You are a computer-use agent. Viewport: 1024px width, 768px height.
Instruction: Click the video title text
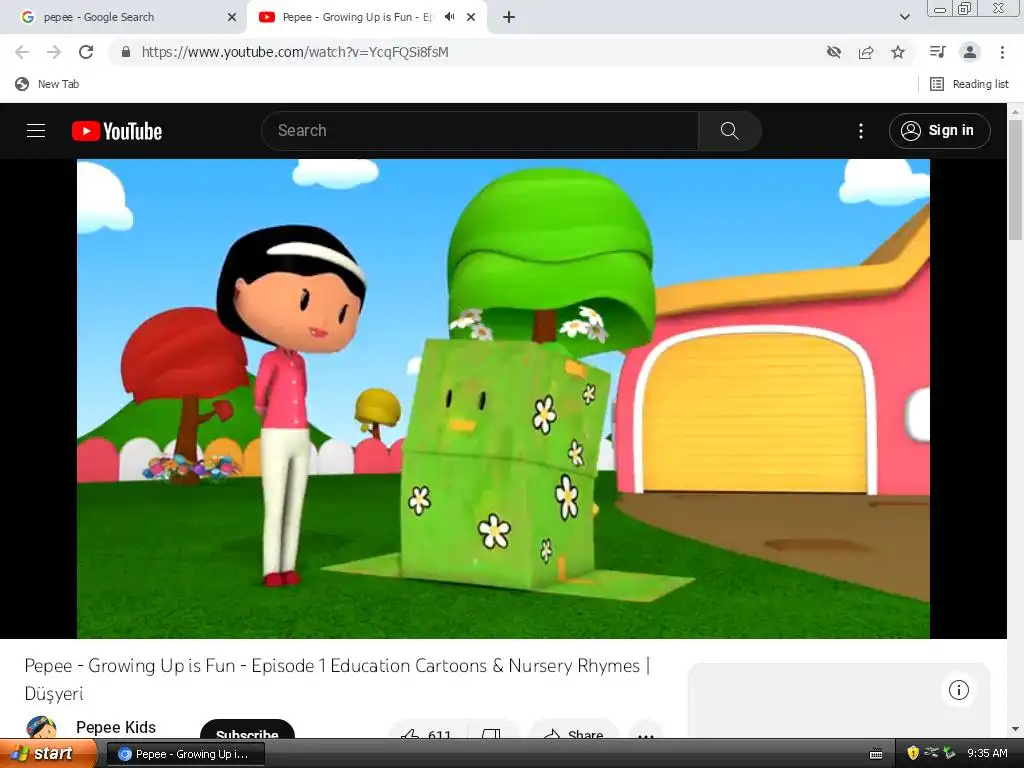pyautogui.click(x=337, y=679)
